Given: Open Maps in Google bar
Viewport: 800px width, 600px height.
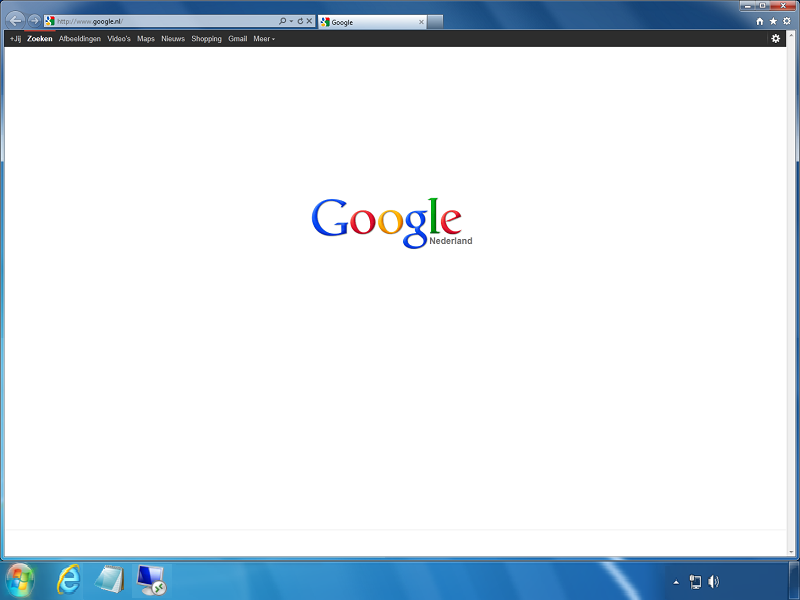Looking at the screenshot, I should click(146, 39).
